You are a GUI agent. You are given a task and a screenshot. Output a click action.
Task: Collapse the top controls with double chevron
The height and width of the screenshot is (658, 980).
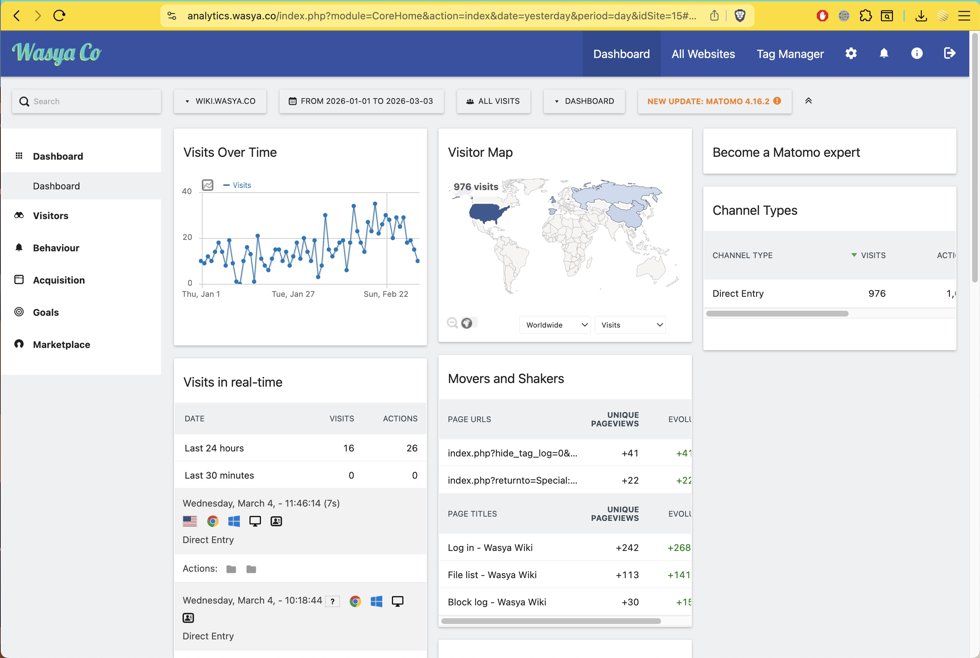[808, 101]
